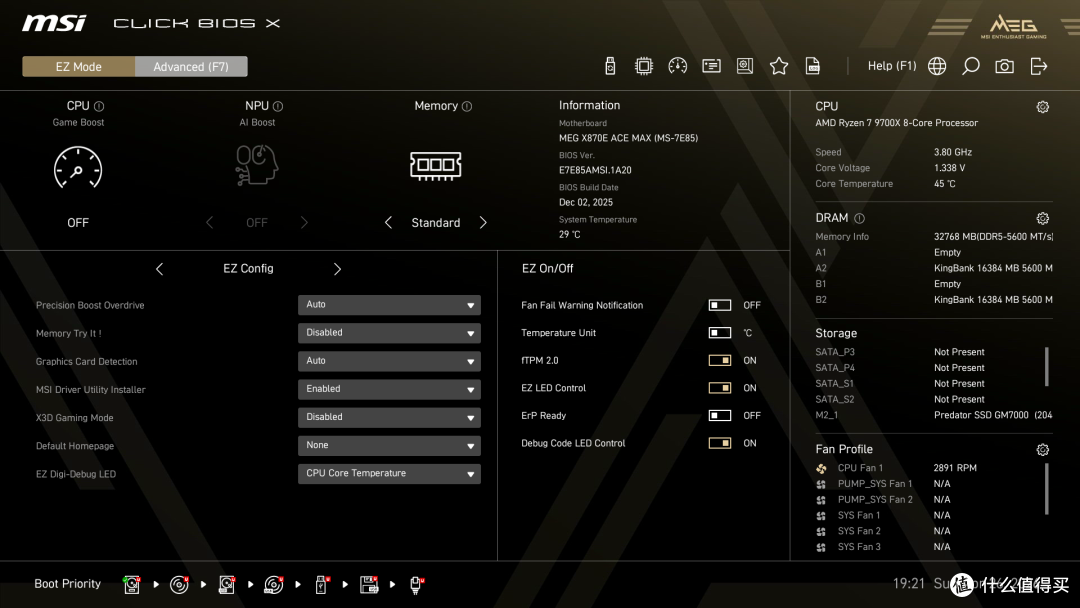This screenshot has width=1080, height=608.
Task: Select first hard disk boot device with checkmark
Action: click(132, 585)
